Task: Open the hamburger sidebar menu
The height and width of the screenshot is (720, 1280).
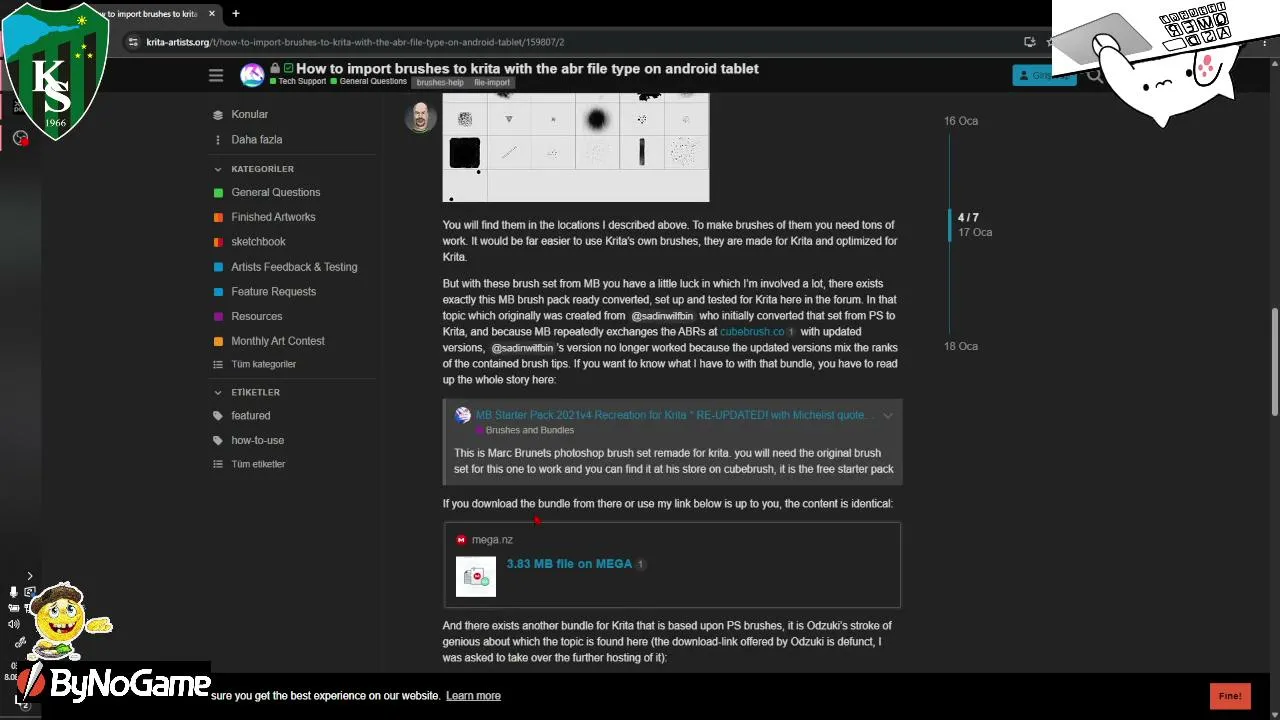Action: point(216,75)
